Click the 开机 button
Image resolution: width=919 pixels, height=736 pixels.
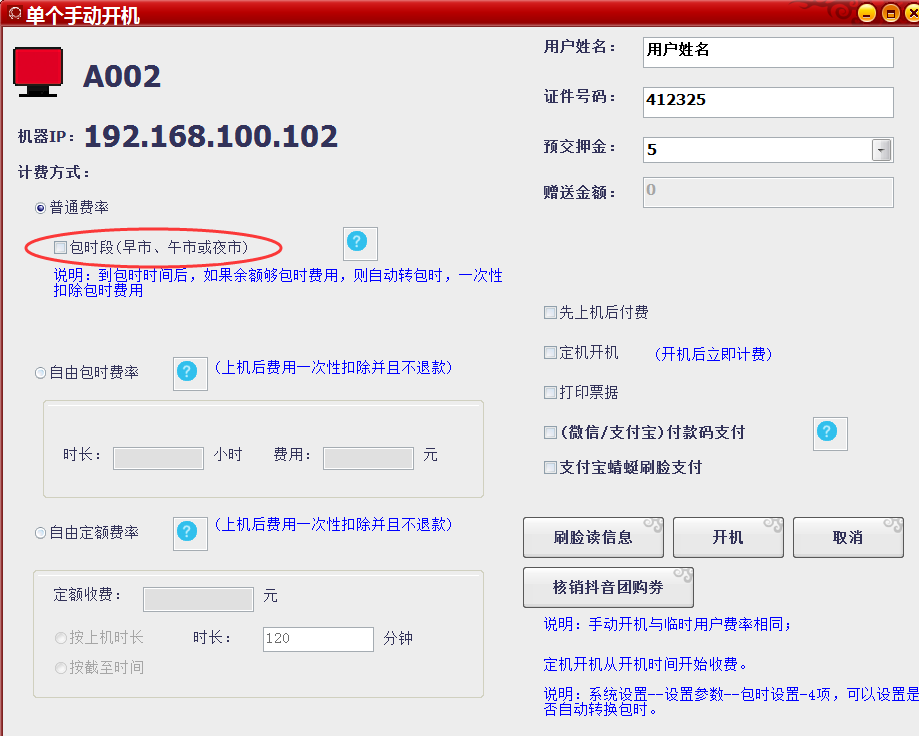click(x=727, y=538)
